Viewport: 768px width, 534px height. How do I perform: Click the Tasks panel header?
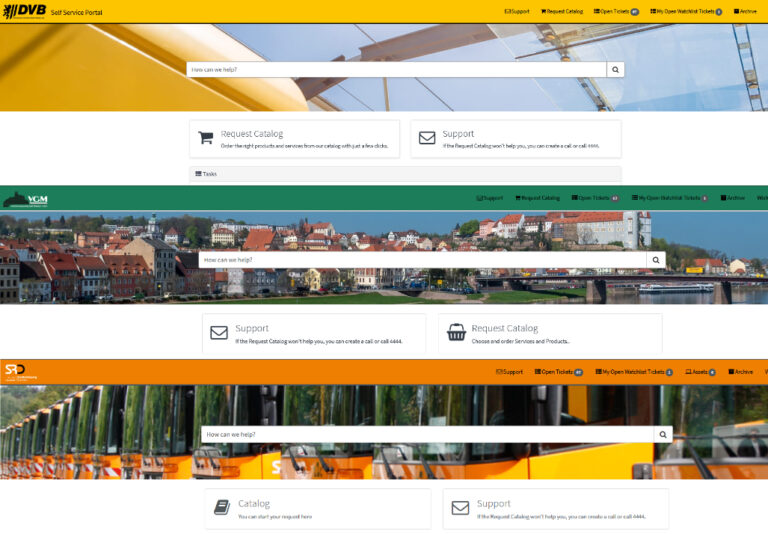coord(405,174)
